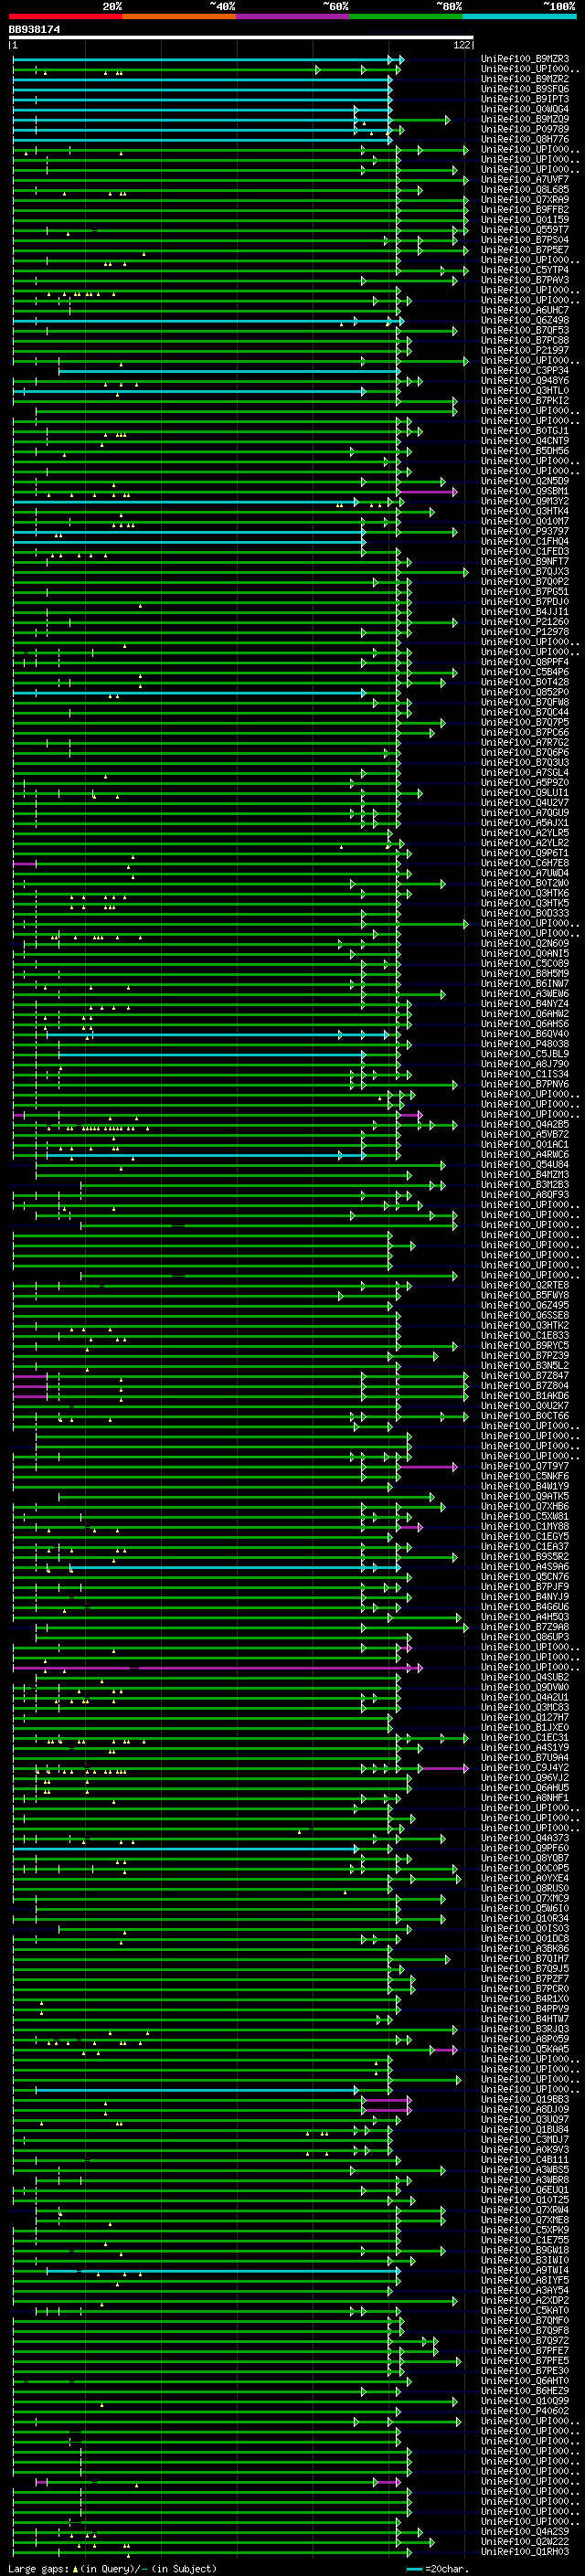Viewport: 585px width, 2576px height.
Task: Click label UniRef100_C1FHQ4
Action: tap(525, 542)
